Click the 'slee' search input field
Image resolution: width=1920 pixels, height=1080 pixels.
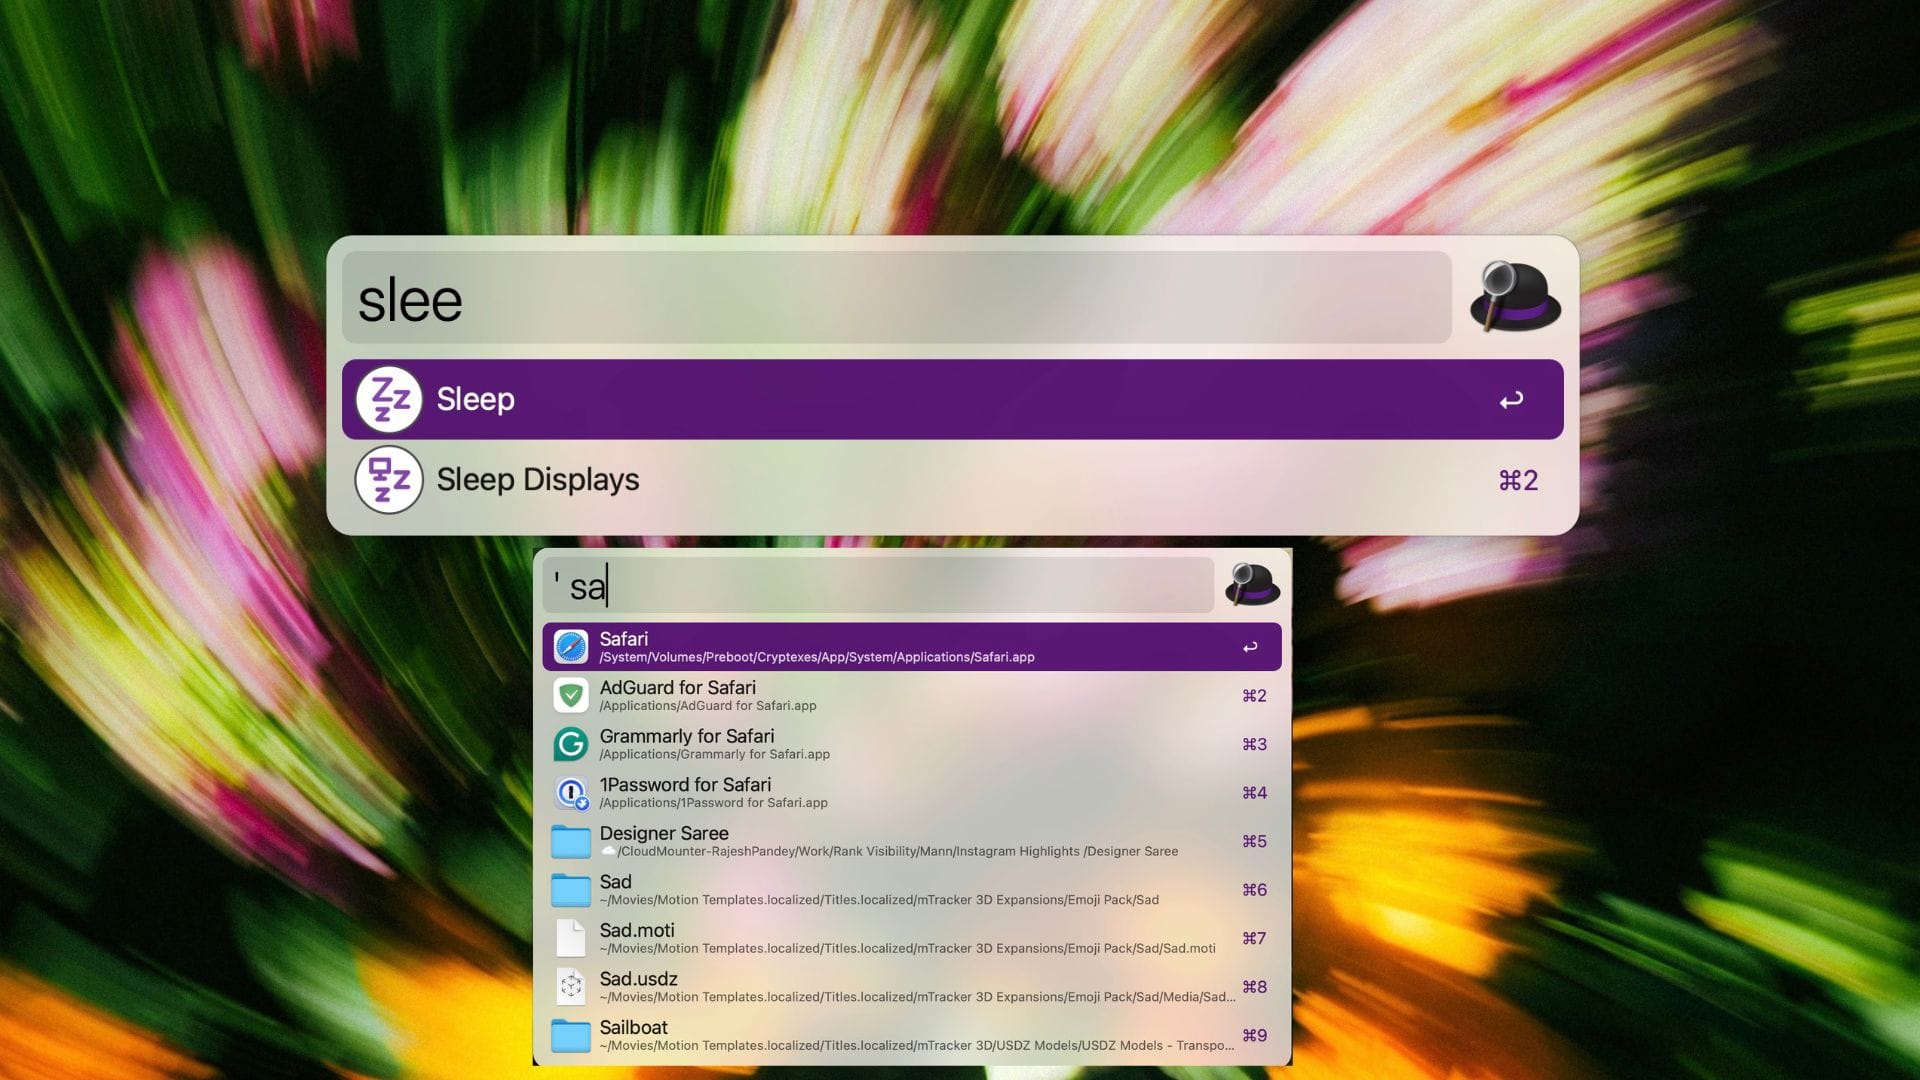tap(895, 298)
